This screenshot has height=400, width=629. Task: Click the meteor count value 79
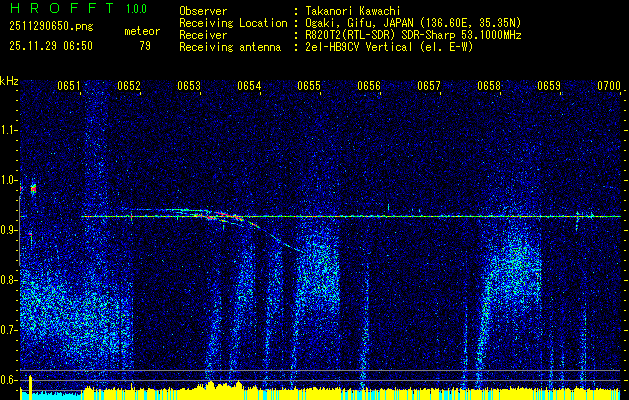click(145, 45)
